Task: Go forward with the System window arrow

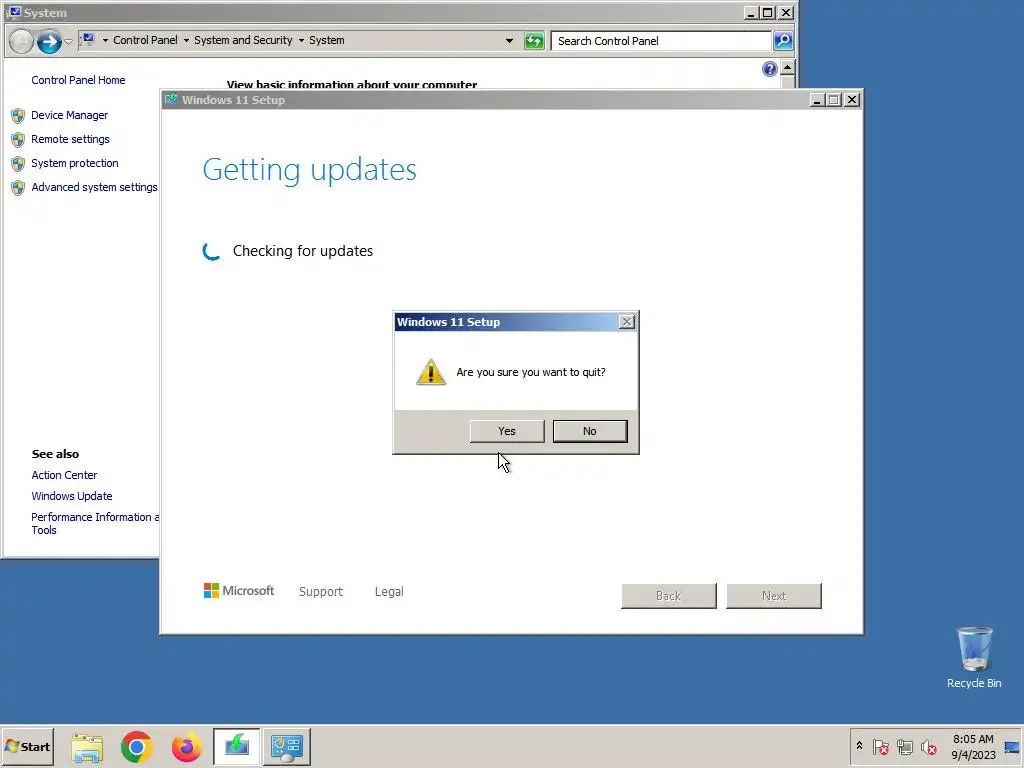Action: [49, 41]
